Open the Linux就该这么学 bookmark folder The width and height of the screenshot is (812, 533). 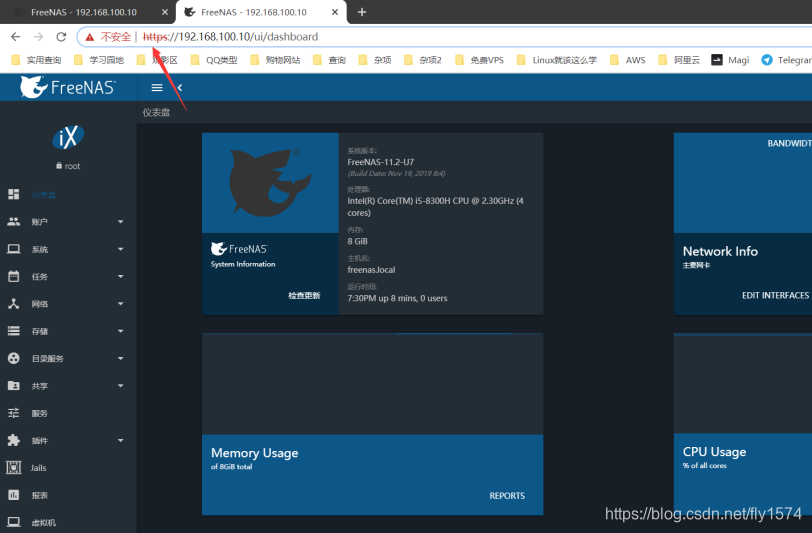(557, 60)
